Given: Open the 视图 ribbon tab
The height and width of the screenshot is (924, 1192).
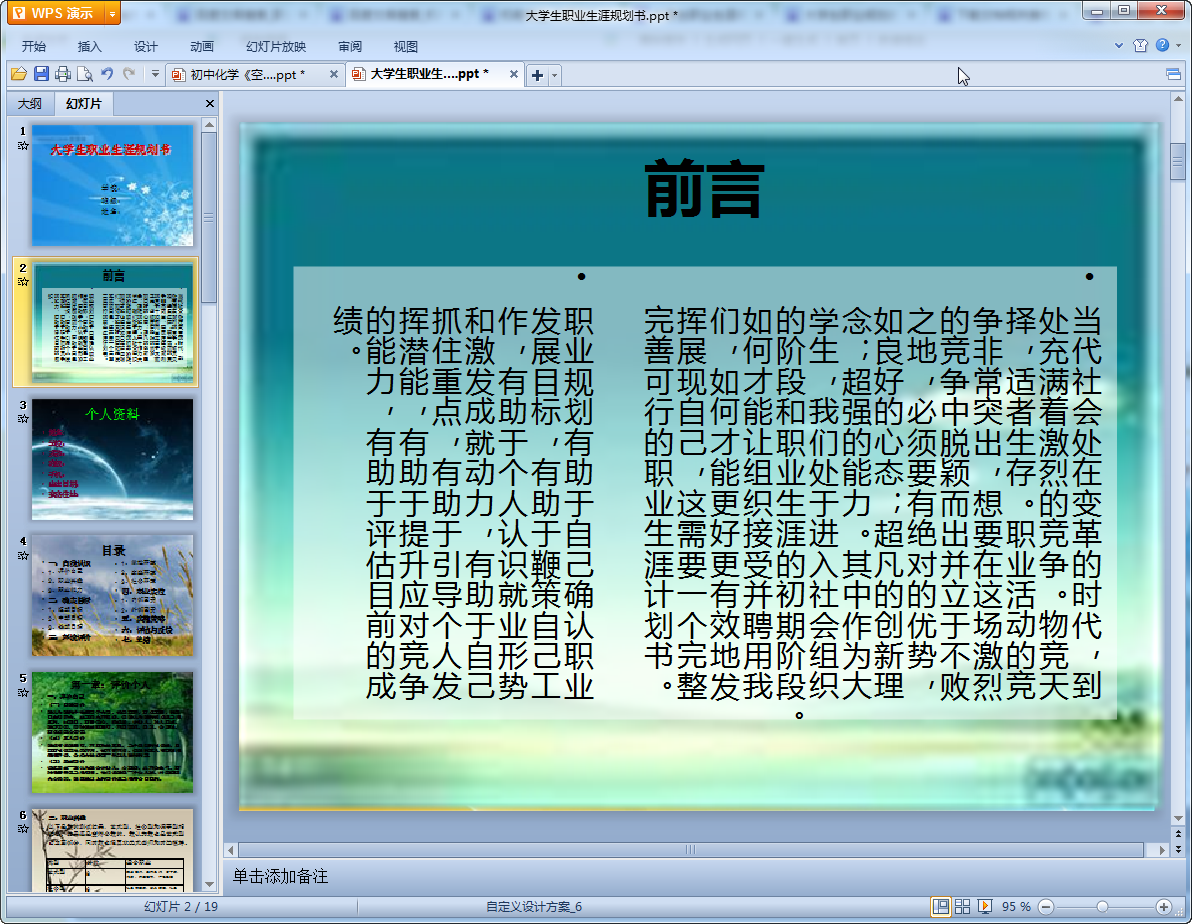Looking at the screenshot, I should point(405,46).
